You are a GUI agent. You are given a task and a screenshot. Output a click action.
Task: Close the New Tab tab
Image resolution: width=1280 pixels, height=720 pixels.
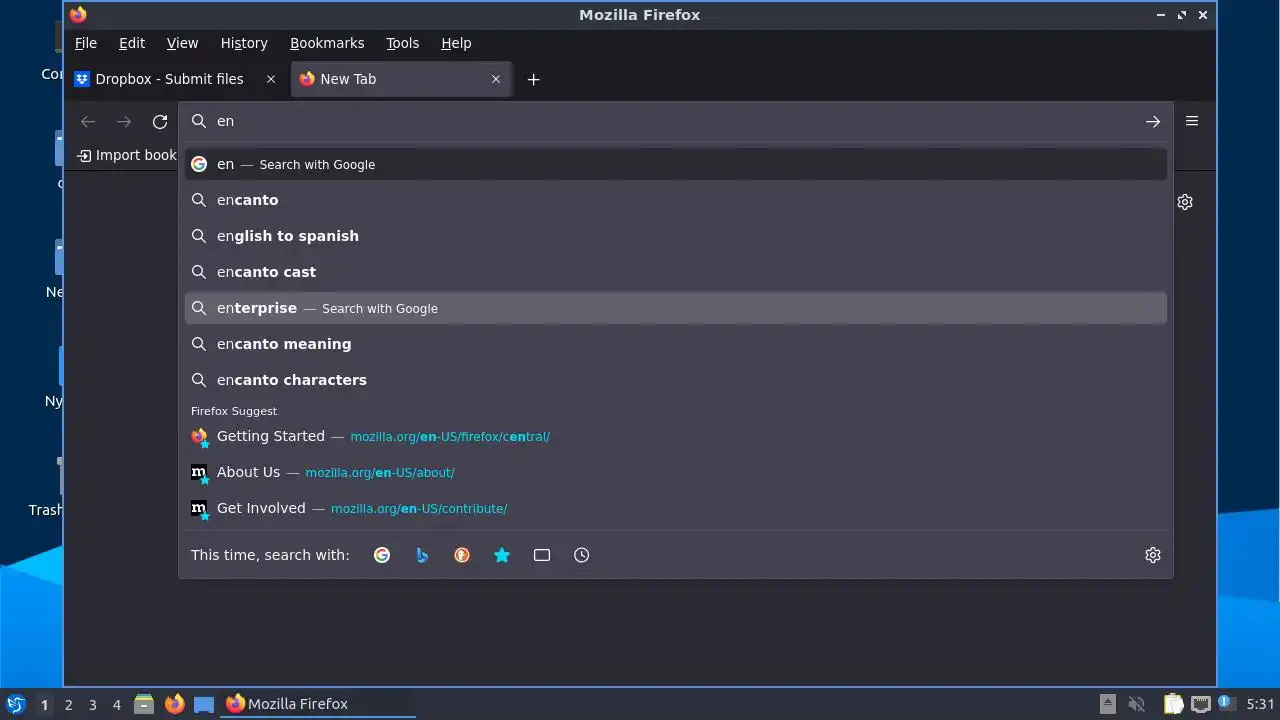pyautogui.click(x=496, y=79)
